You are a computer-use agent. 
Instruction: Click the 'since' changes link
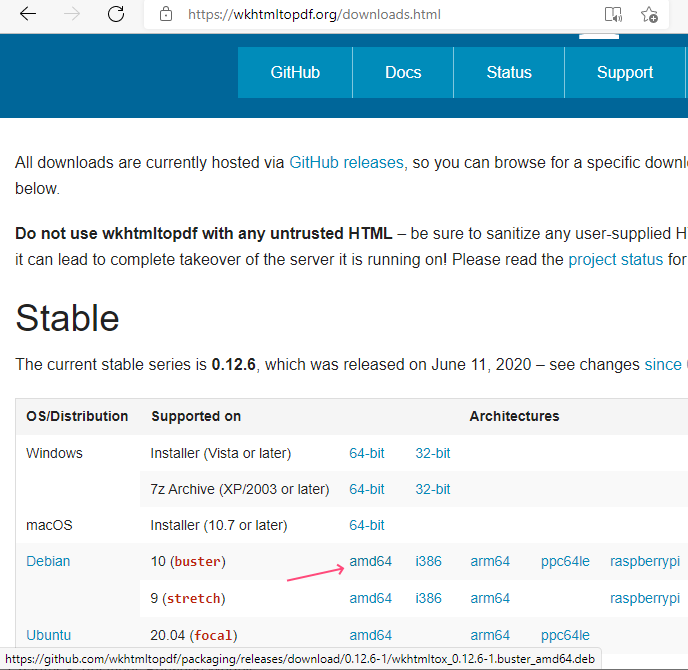[x=663, y=365]
